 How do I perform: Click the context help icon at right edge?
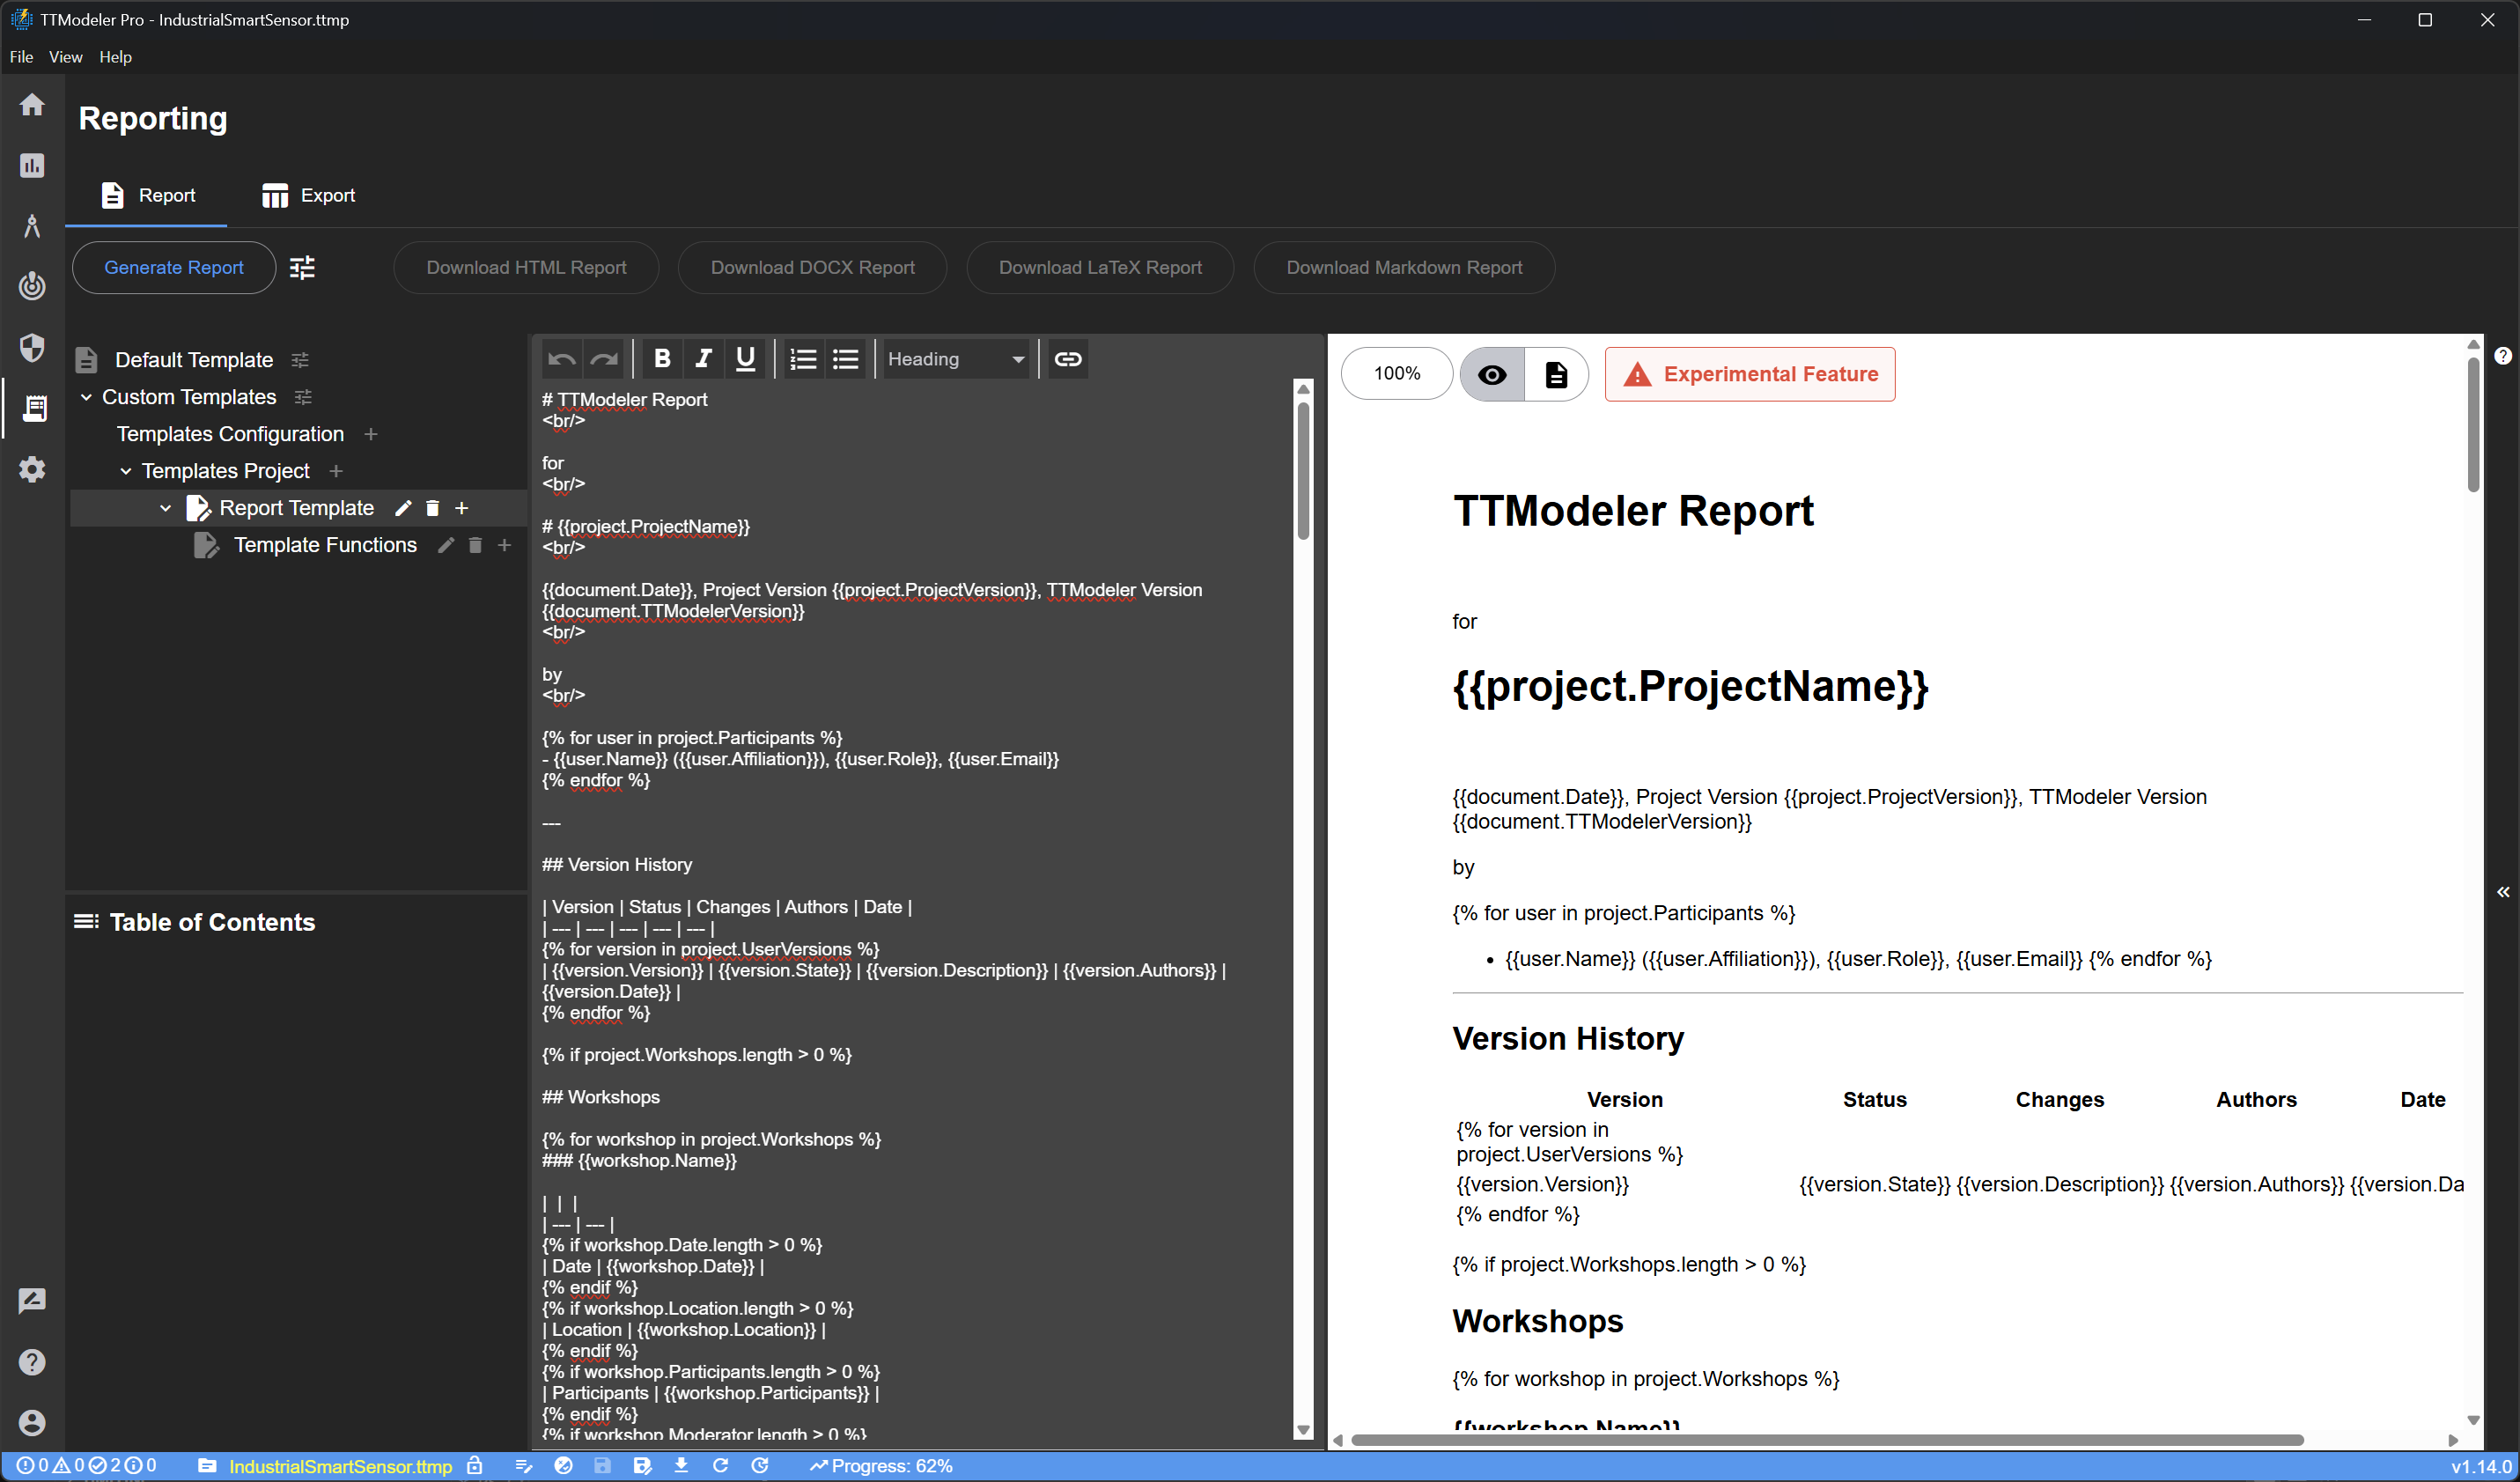click(2503, 356)
